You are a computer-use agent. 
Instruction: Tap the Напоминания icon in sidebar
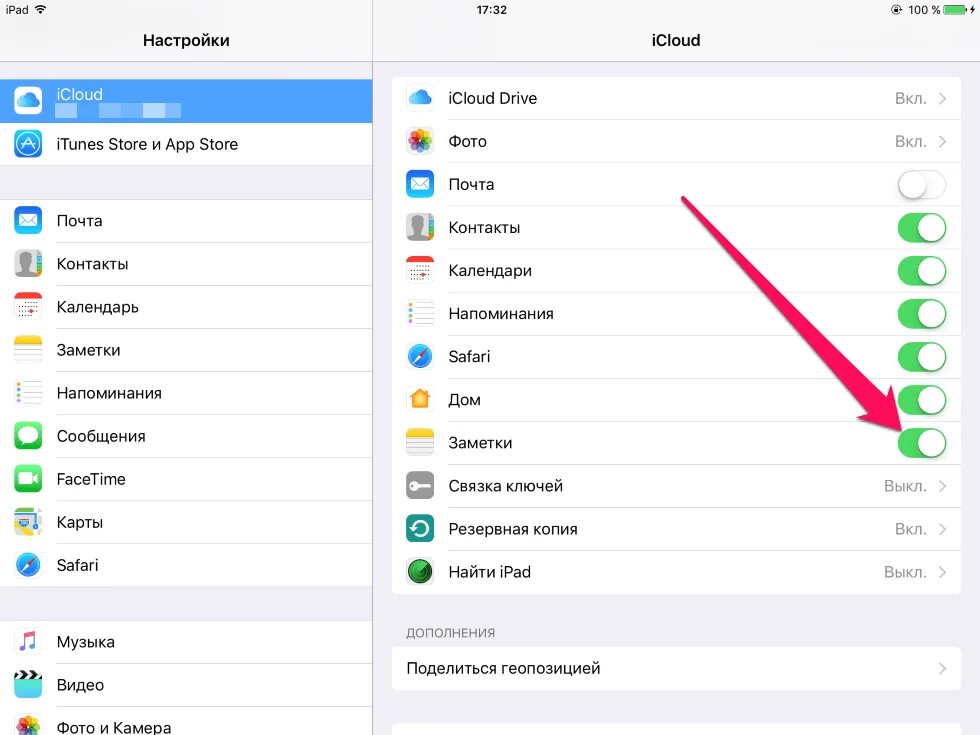click(x=28, y=392)
